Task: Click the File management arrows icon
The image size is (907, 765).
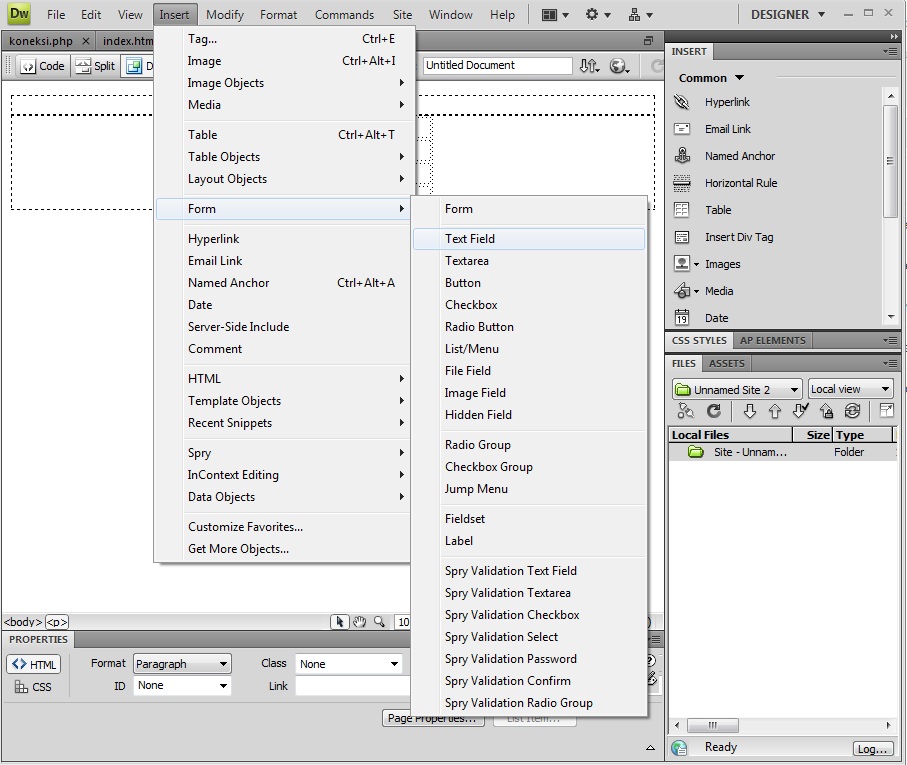Action: click(x=589, y=66)
